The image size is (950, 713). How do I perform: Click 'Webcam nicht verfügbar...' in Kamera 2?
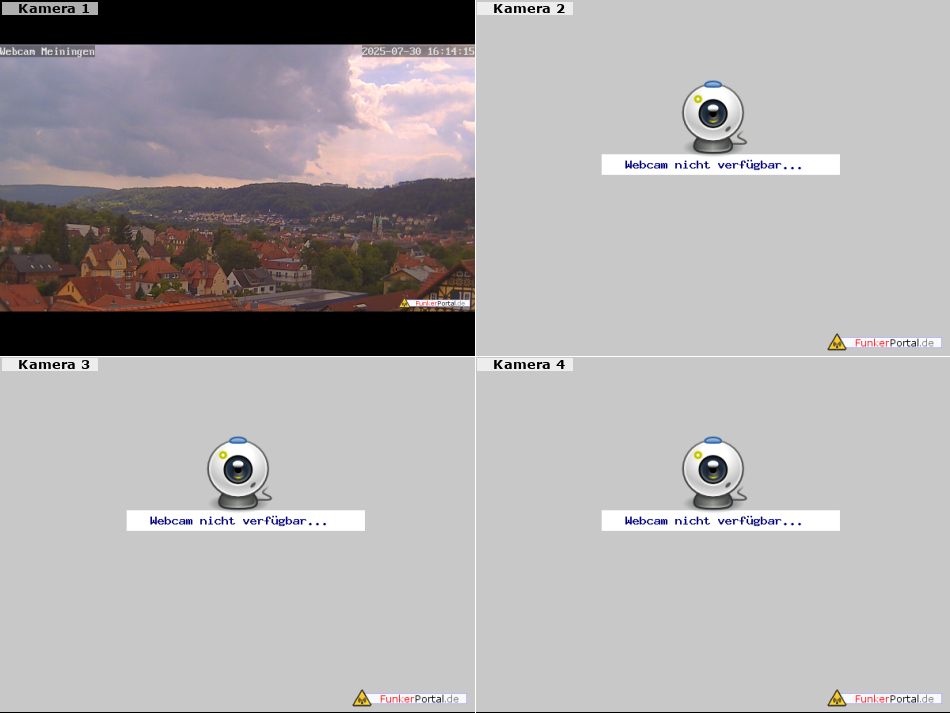coord(713,165)
